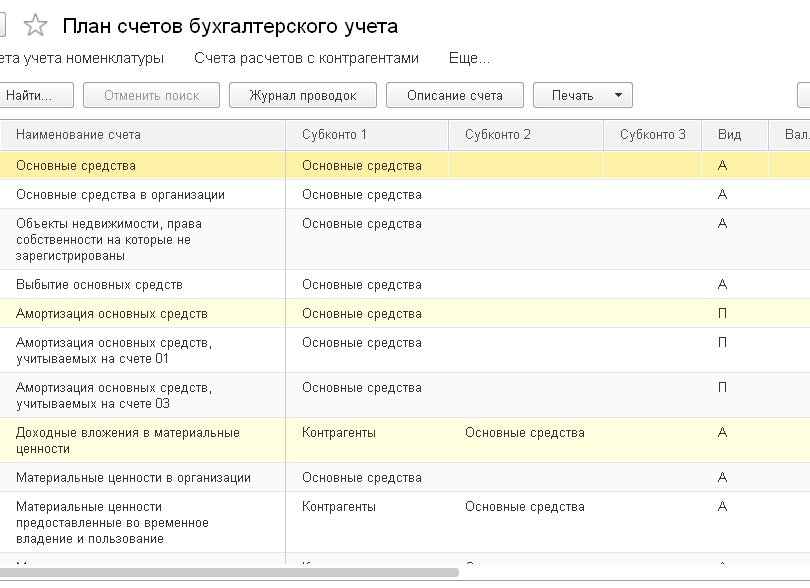Sort by Субконто 1 column header

[x=367, y=135]
